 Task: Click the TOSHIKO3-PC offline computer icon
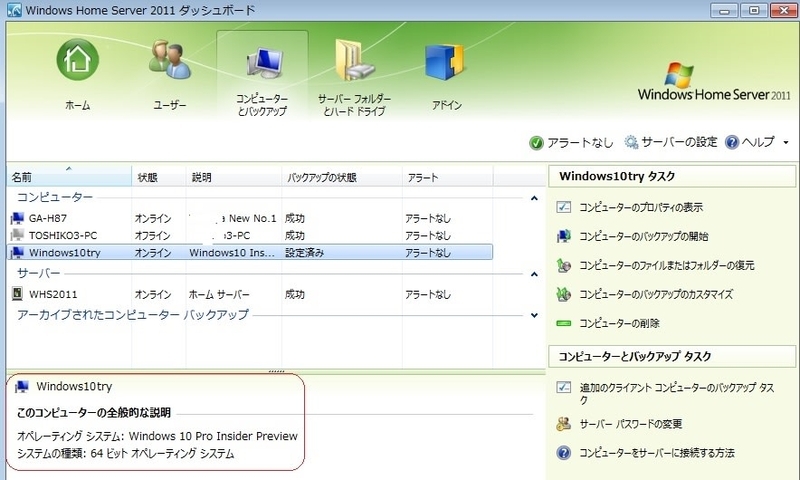(x=18, y=235)
